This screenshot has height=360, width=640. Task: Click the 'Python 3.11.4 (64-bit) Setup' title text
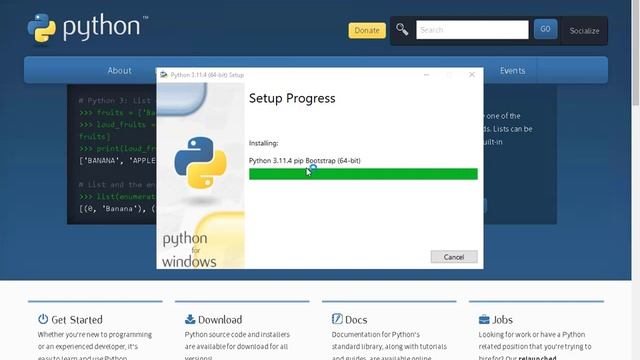207,75
